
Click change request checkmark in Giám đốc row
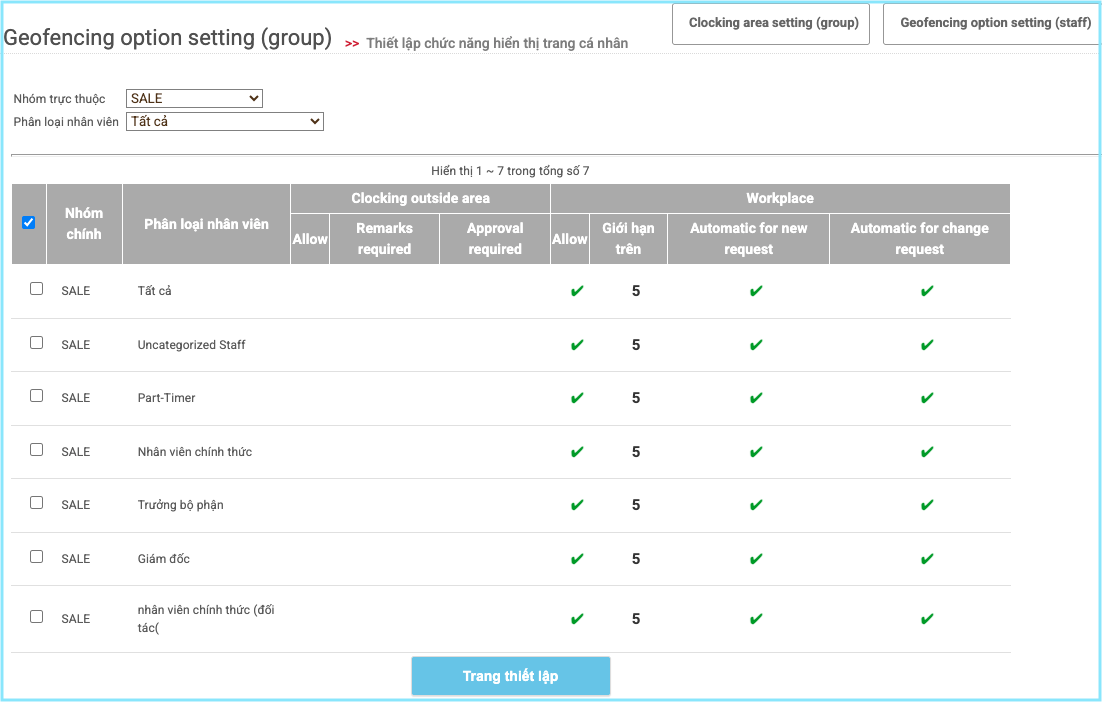tap(927, 559)
